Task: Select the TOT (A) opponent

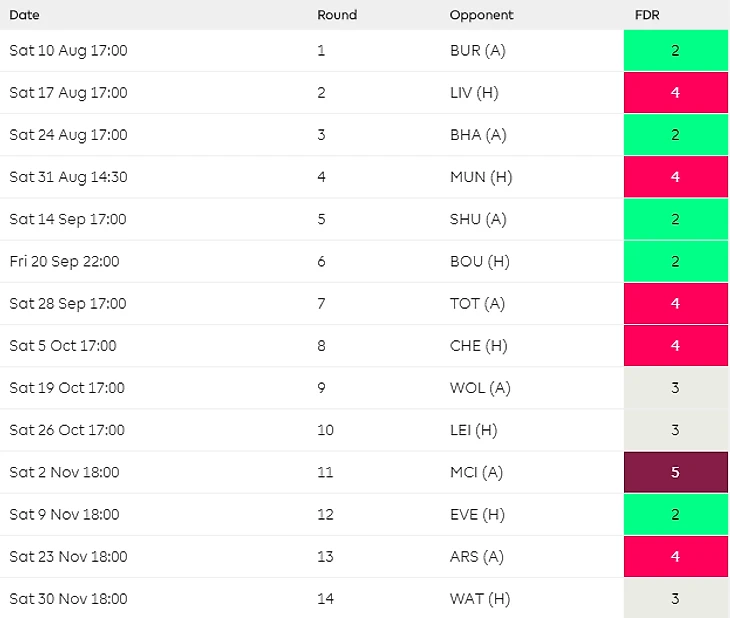Action: (x=479, y=303)
